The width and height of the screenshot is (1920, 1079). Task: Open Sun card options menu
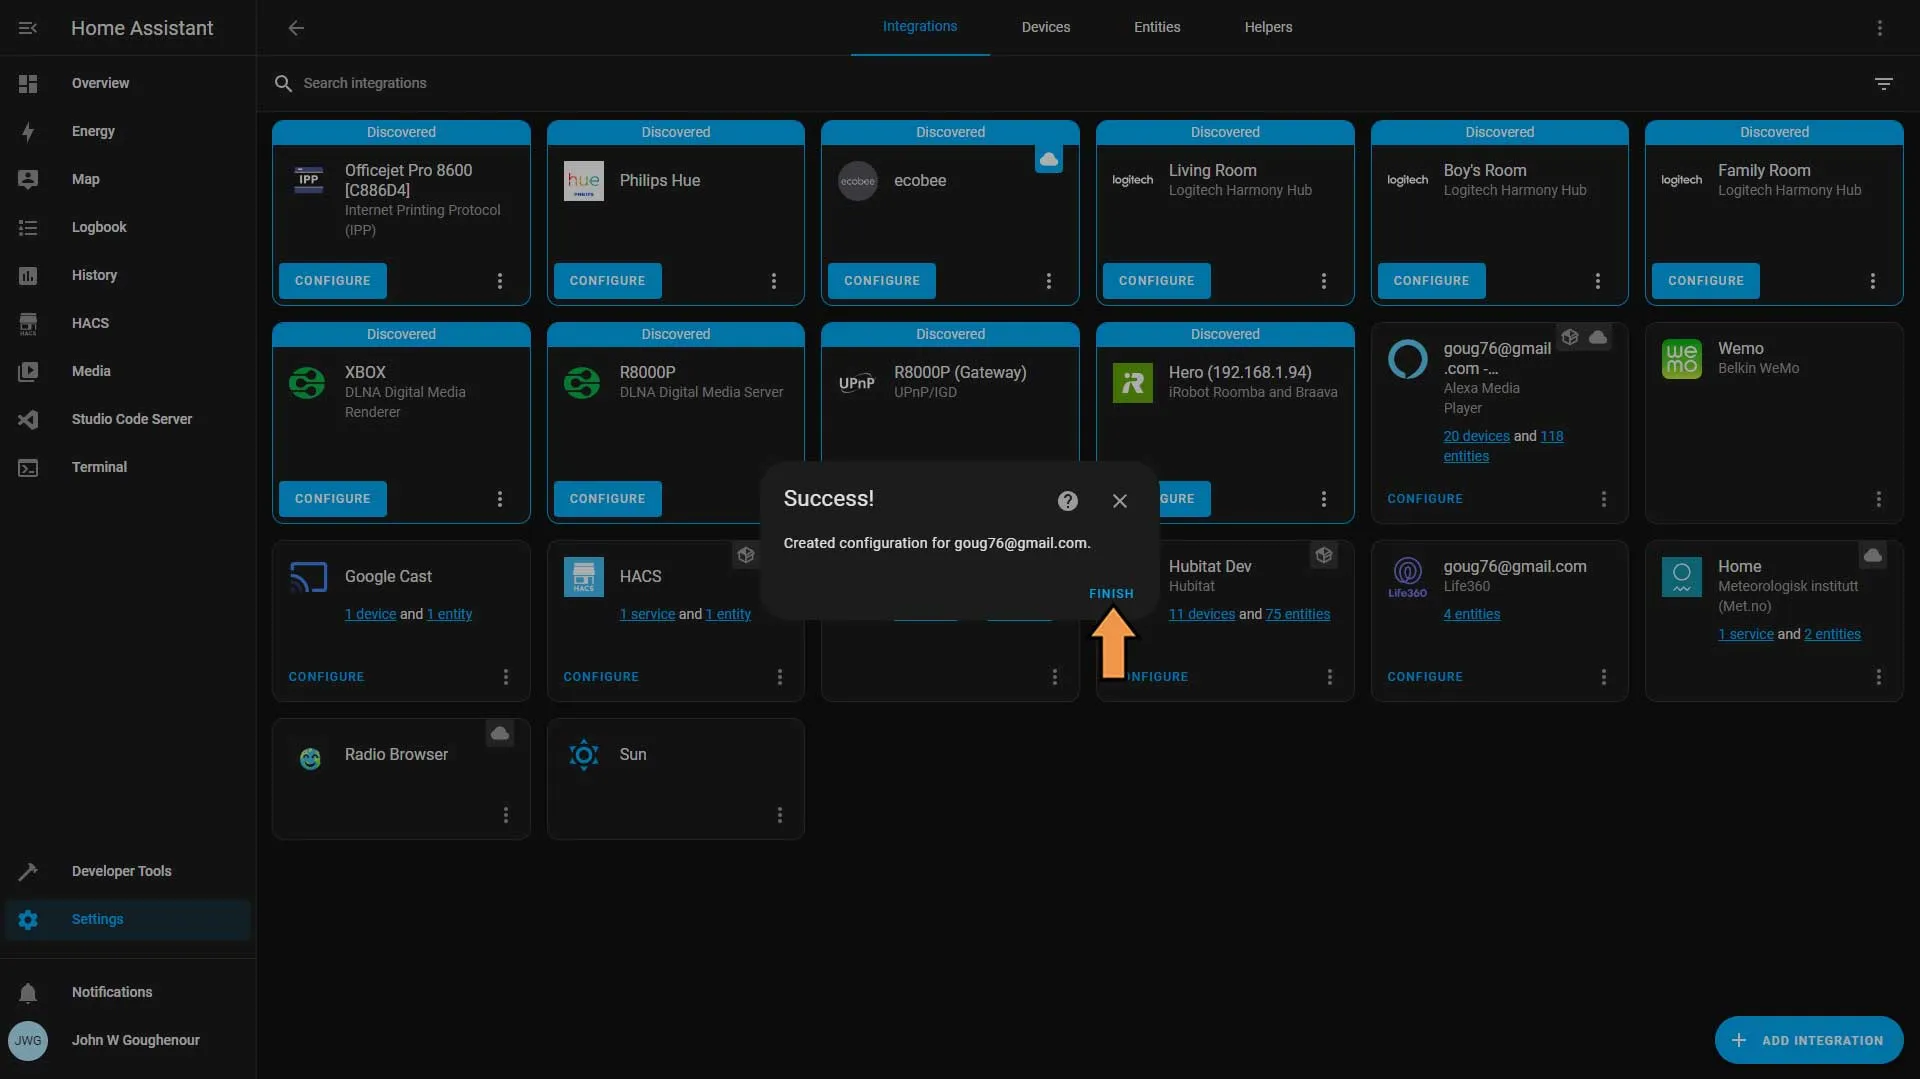click(x=780, y=816)
